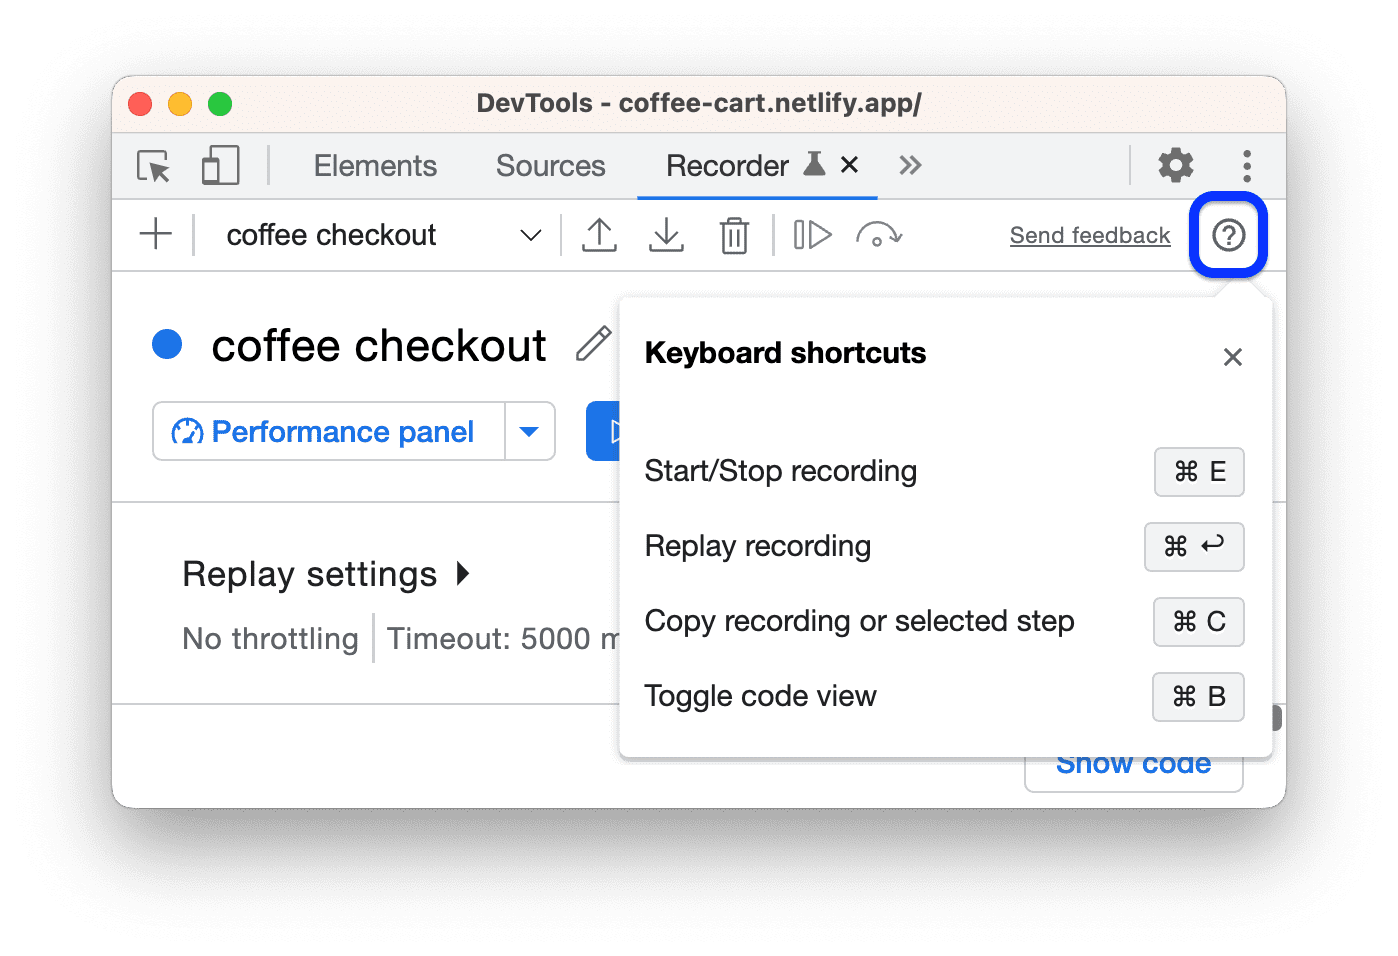Click the Show code button
Viewport: 1398px width, 956px height.
[1133, 763]
